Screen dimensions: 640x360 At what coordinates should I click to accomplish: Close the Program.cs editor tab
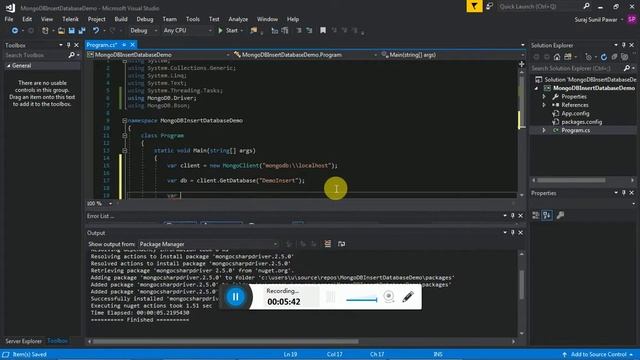(x=133, y=45)
